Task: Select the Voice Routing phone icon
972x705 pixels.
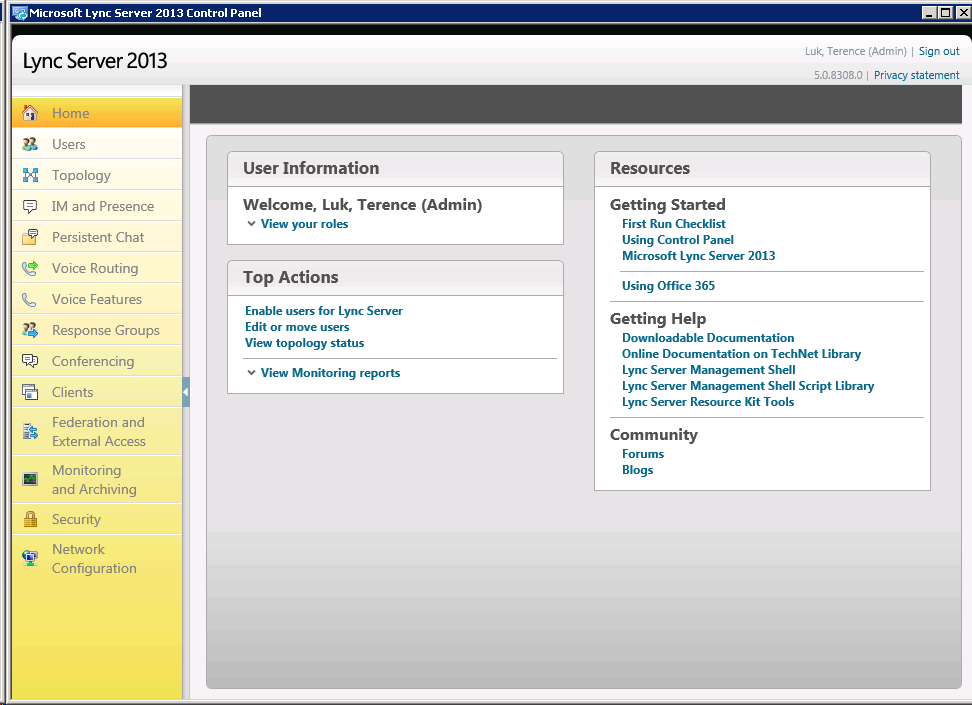Action: (x=30, y=268)
